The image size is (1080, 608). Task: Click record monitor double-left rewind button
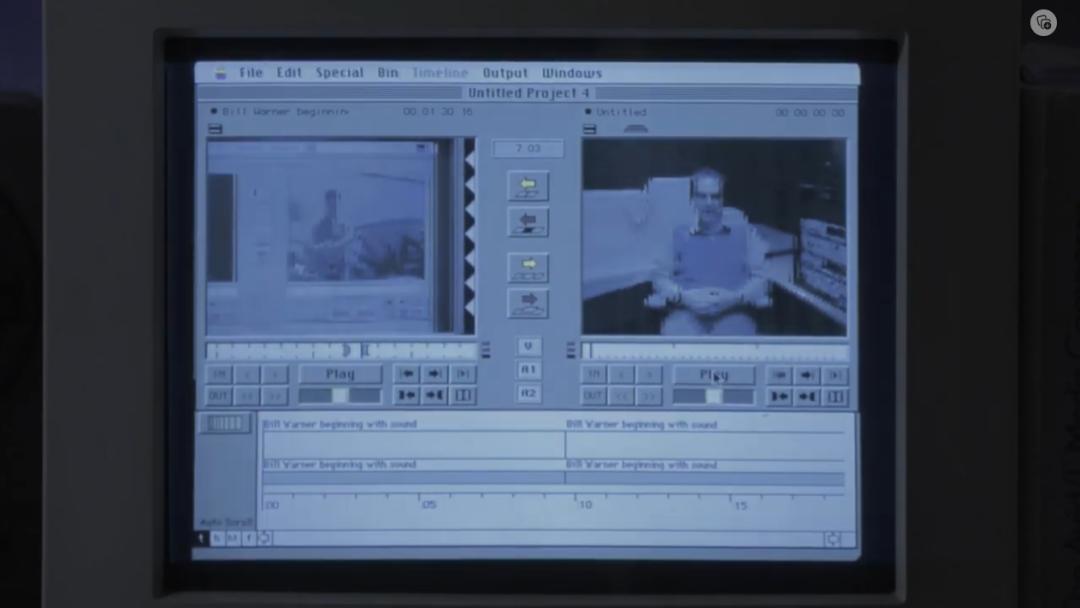[x=621, y=397]
